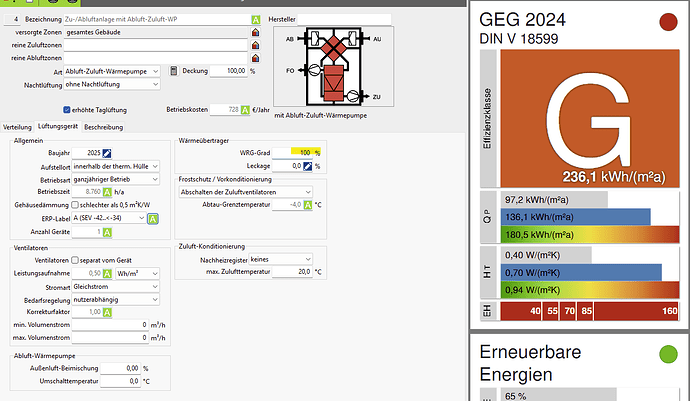The image size is (690, 401).
Task: Switch to the Verteilung tab
Action: click(17, 128)
